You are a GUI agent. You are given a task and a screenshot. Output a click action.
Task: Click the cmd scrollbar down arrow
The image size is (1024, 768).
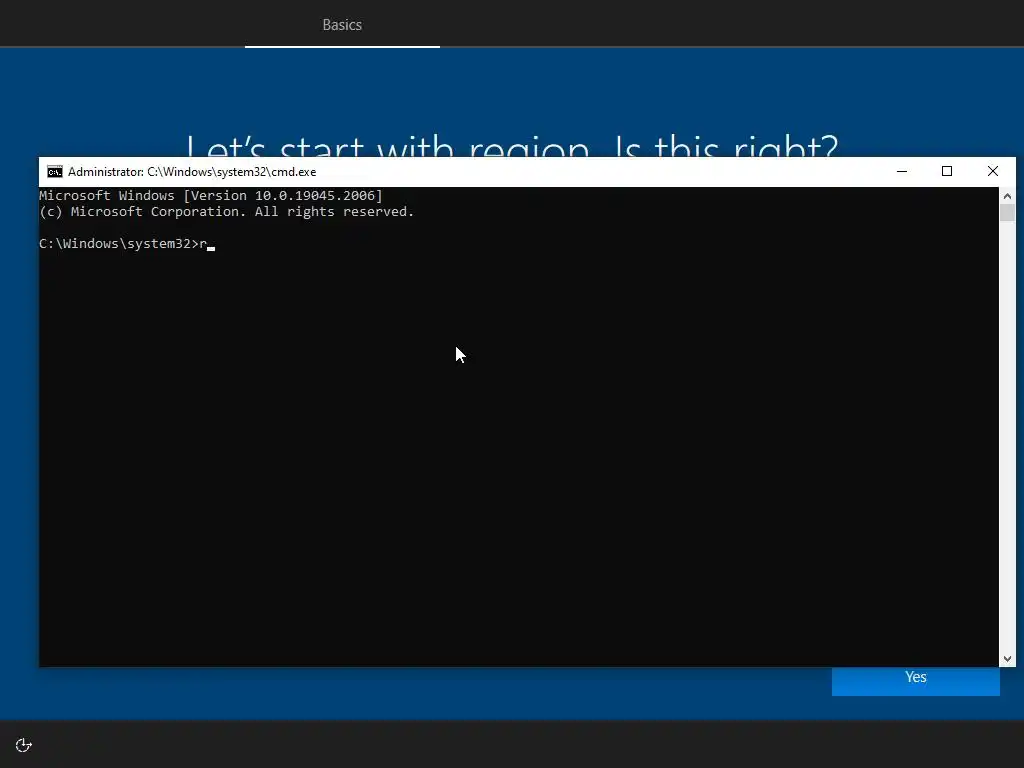tap(1007, 659)
